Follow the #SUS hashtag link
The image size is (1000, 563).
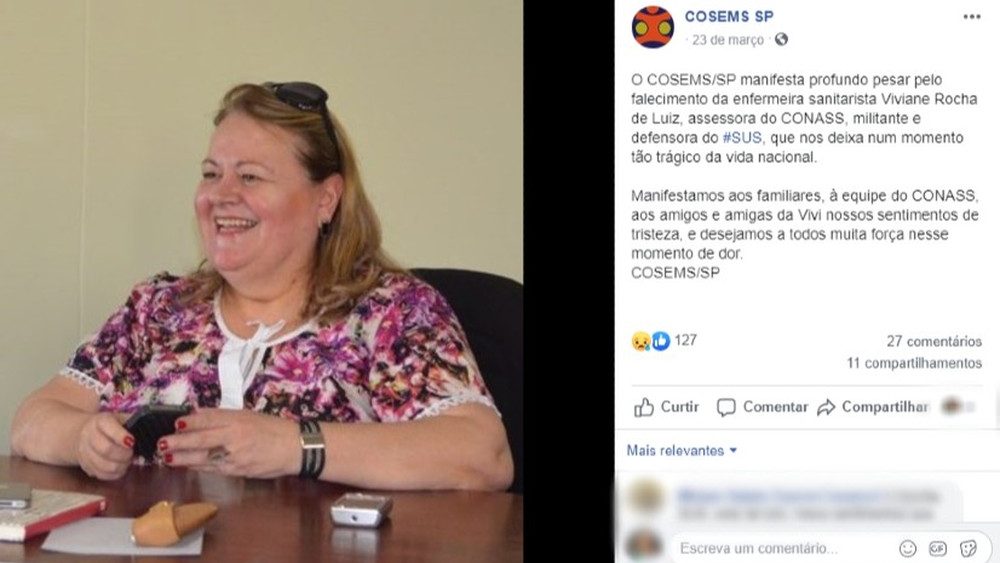pos(742,138)
